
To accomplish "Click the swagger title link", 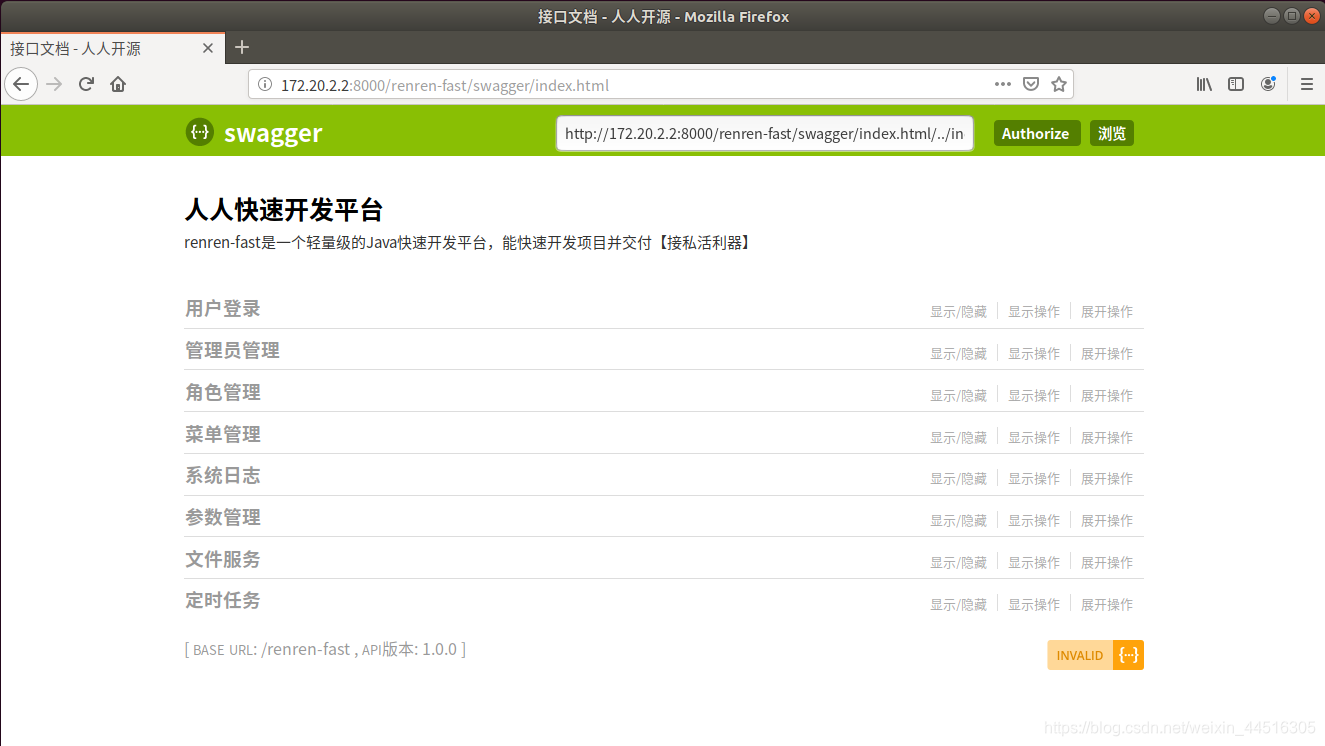I will tap(273, 133).
